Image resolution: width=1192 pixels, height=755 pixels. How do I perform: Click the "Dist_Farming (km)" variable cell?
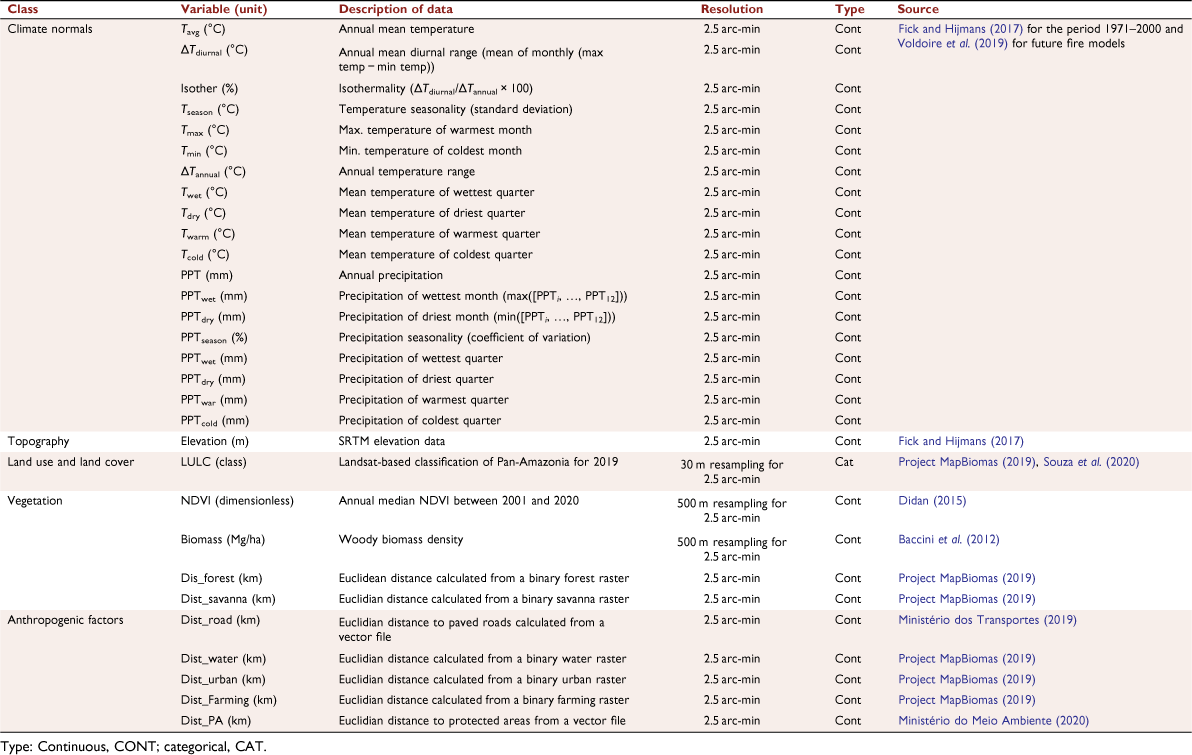point(229,699)
